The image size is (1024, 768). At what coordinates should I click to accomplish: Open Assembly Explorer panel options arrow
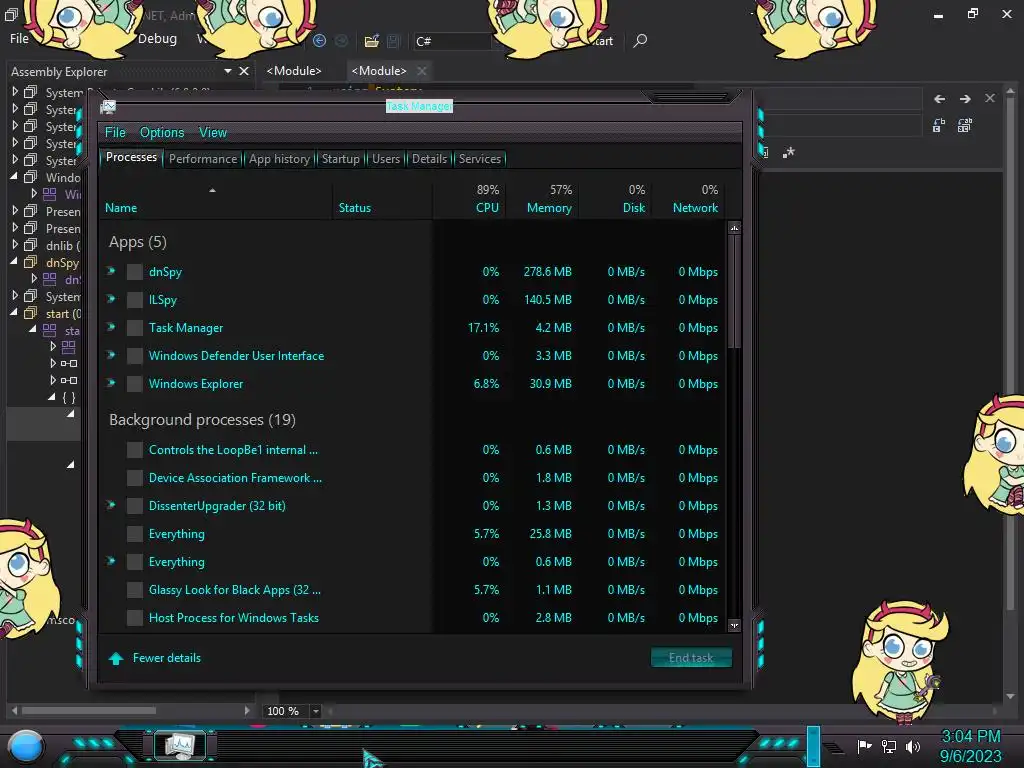pyautogui.click(x=227, y=71)
